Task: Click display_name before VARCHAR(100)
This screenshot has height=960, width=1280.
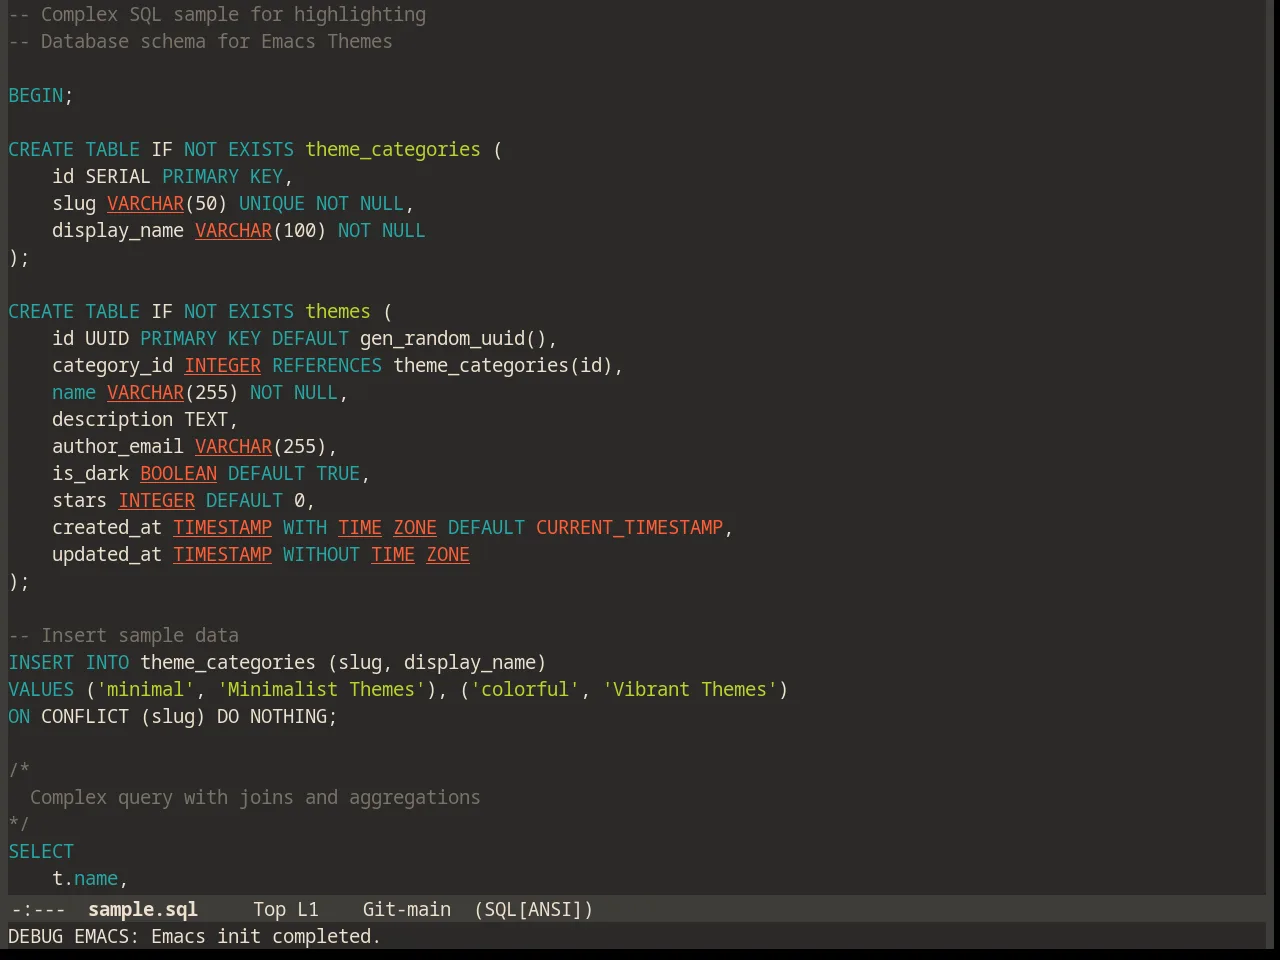Action: [118, 230]
